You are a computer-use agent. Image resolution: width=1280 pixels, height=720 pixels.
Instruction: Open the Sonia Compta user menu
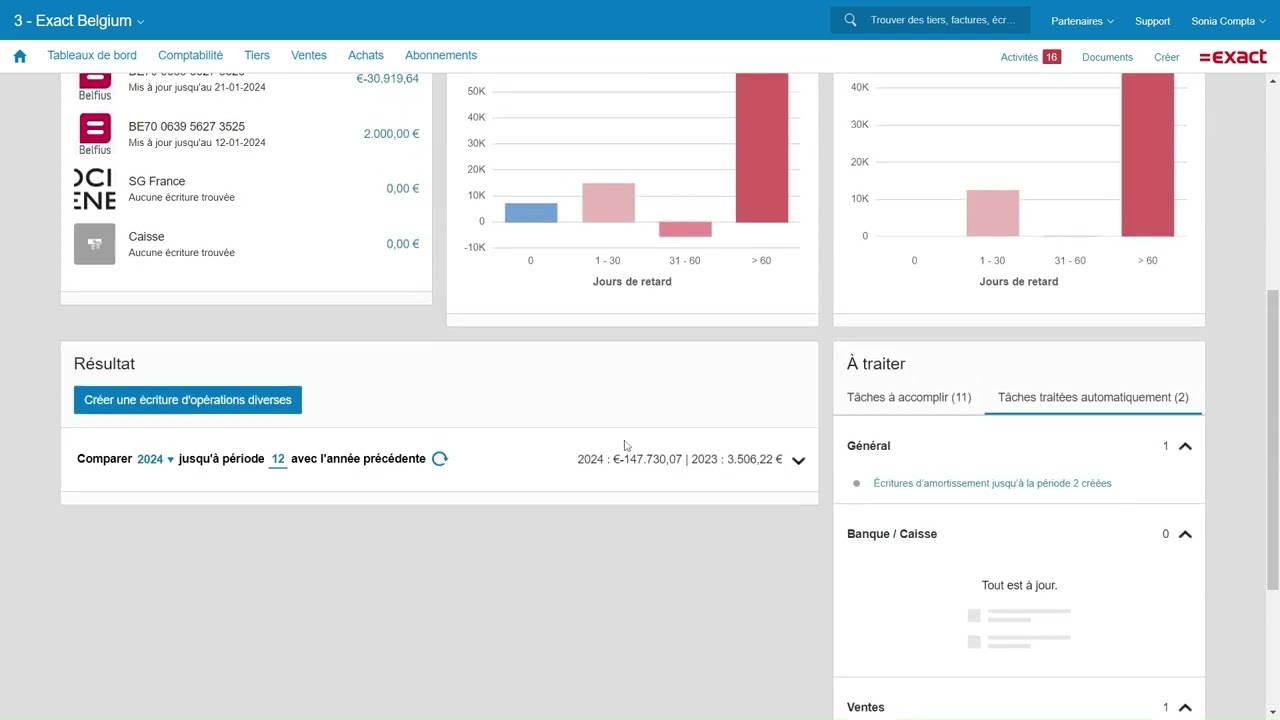pos(1229,21)
